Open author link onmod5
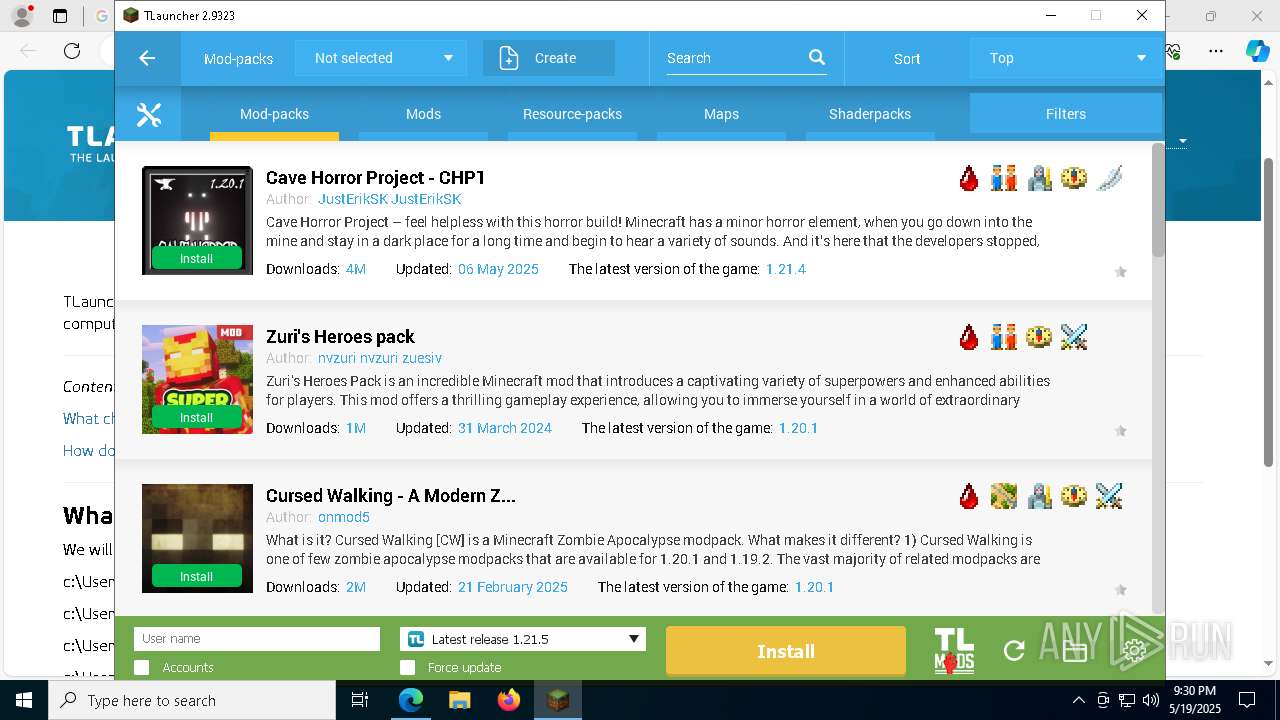Viewport: 1280px width, 720px height. [344, 517]
